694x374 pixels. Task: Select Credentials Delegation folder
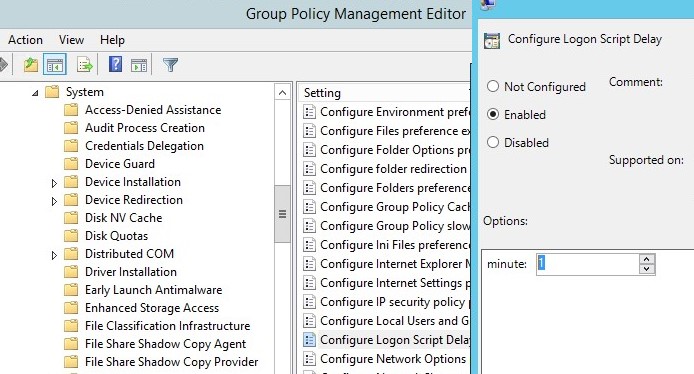coord(144,146)
